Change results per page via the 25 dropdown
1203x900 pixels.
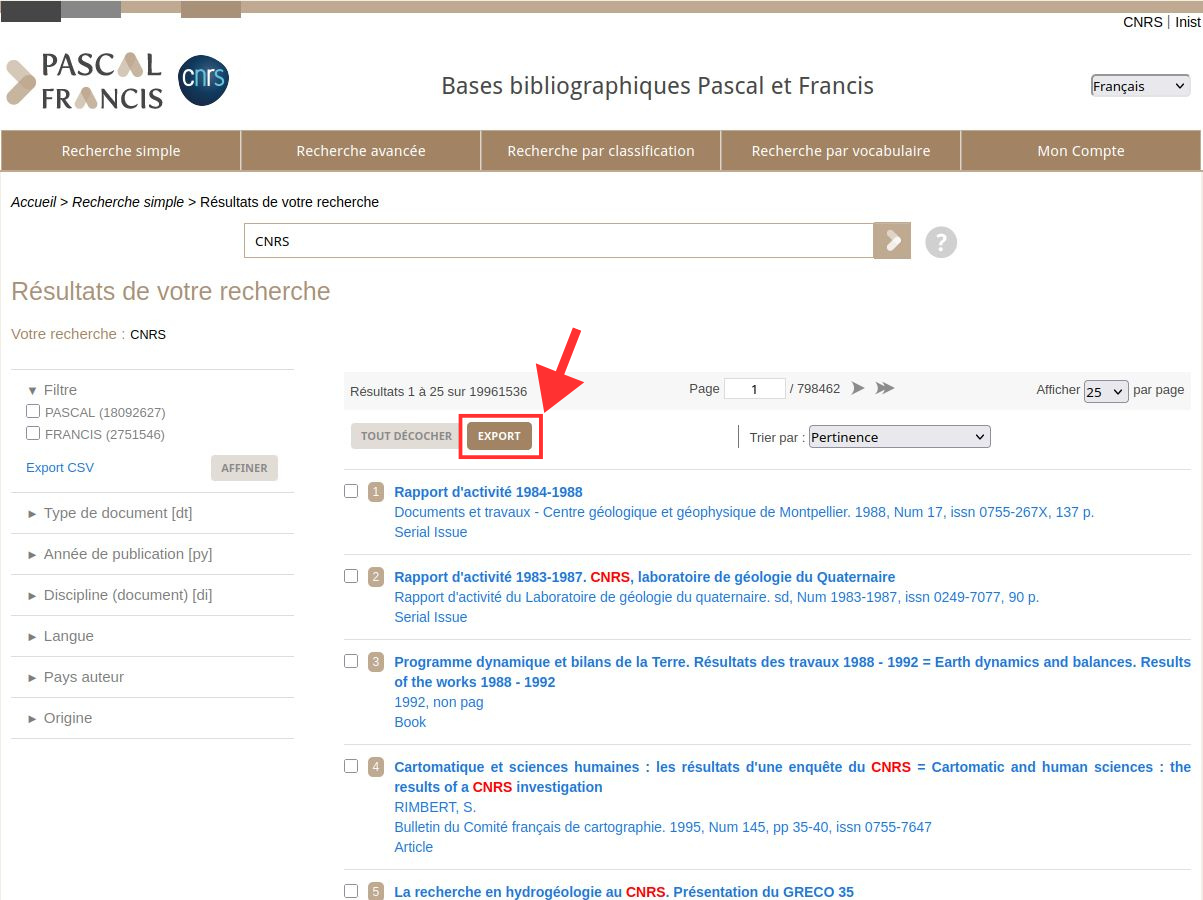click(1106, 391)
